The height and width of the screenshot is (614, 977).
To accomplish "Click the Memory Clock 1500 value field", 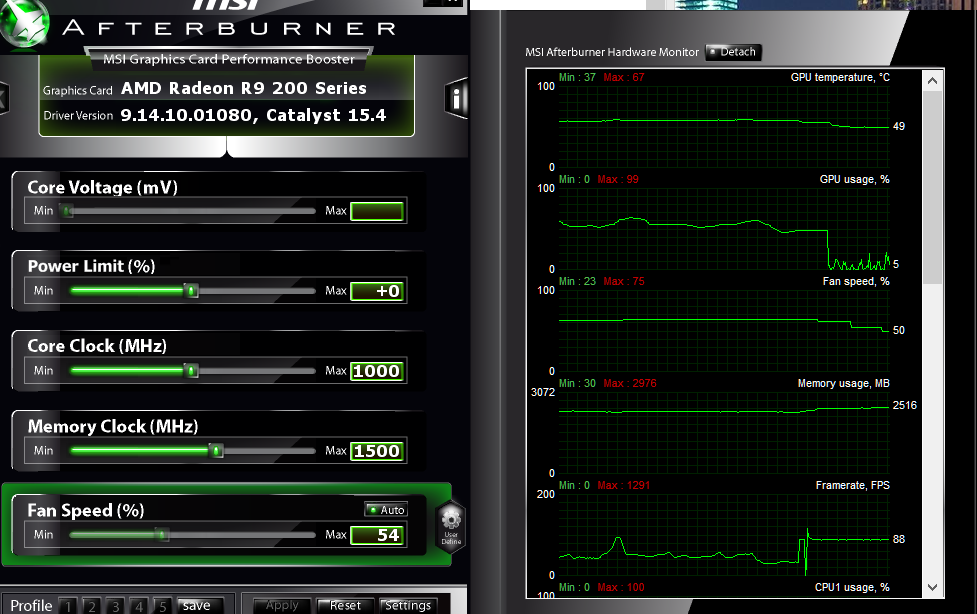I will click(x=377, y=451).
